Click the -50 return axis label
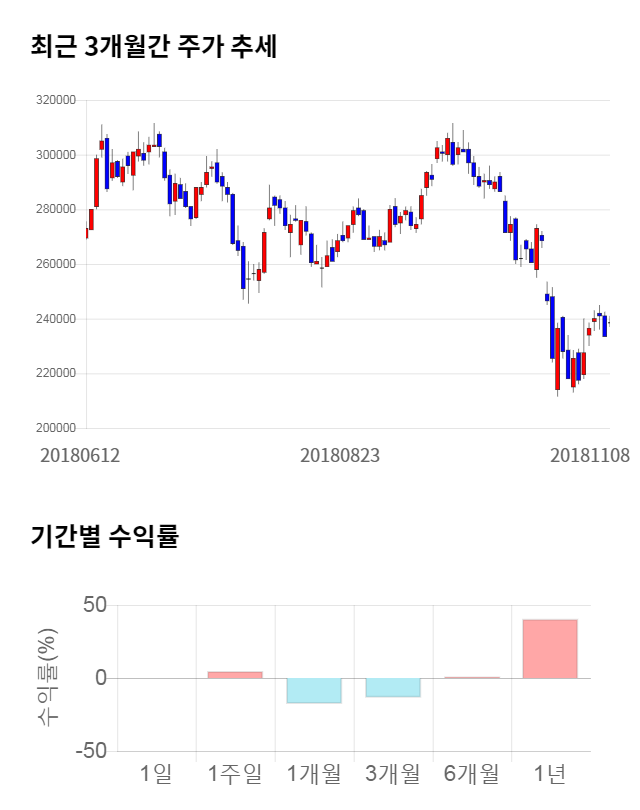 [88, 751]
